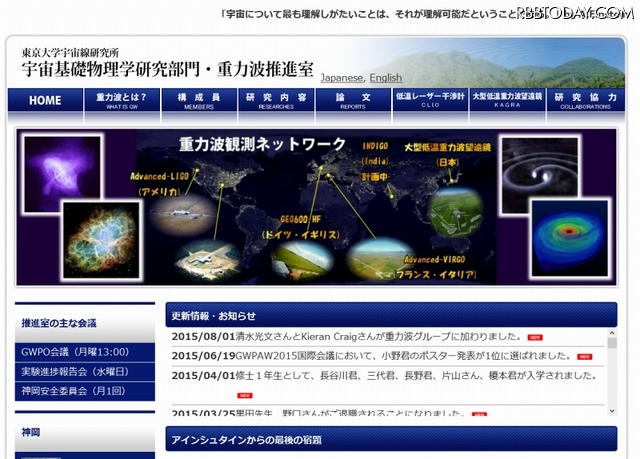Click the 重力波観測ネットワーク world map banner
640x459 pixels.
click(x=316, y=207)
